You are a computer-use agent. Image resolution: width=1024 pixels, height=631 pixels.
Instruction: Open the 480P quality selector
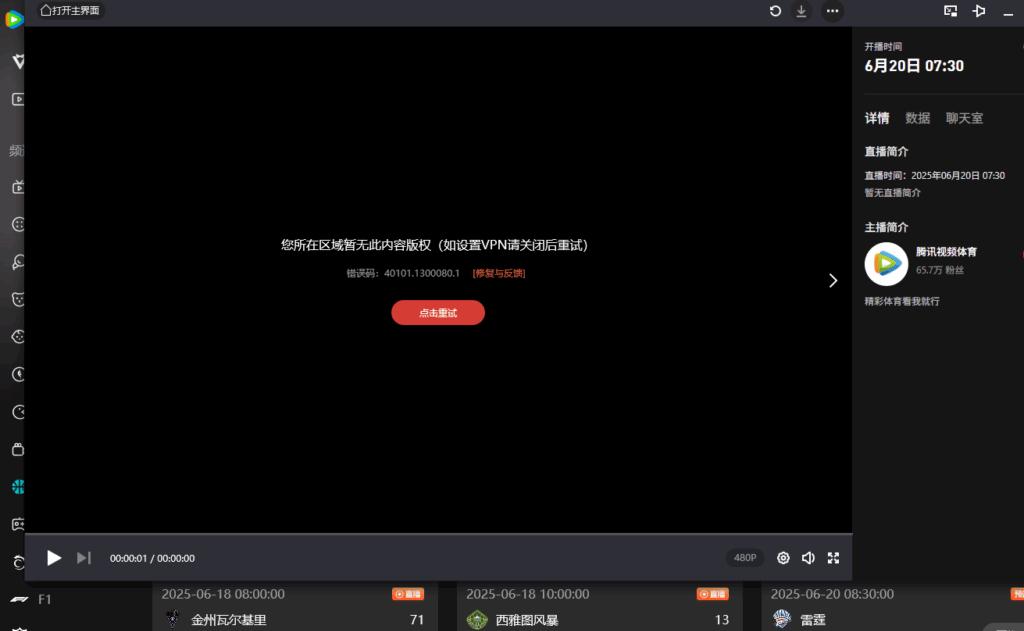point(745,558)
